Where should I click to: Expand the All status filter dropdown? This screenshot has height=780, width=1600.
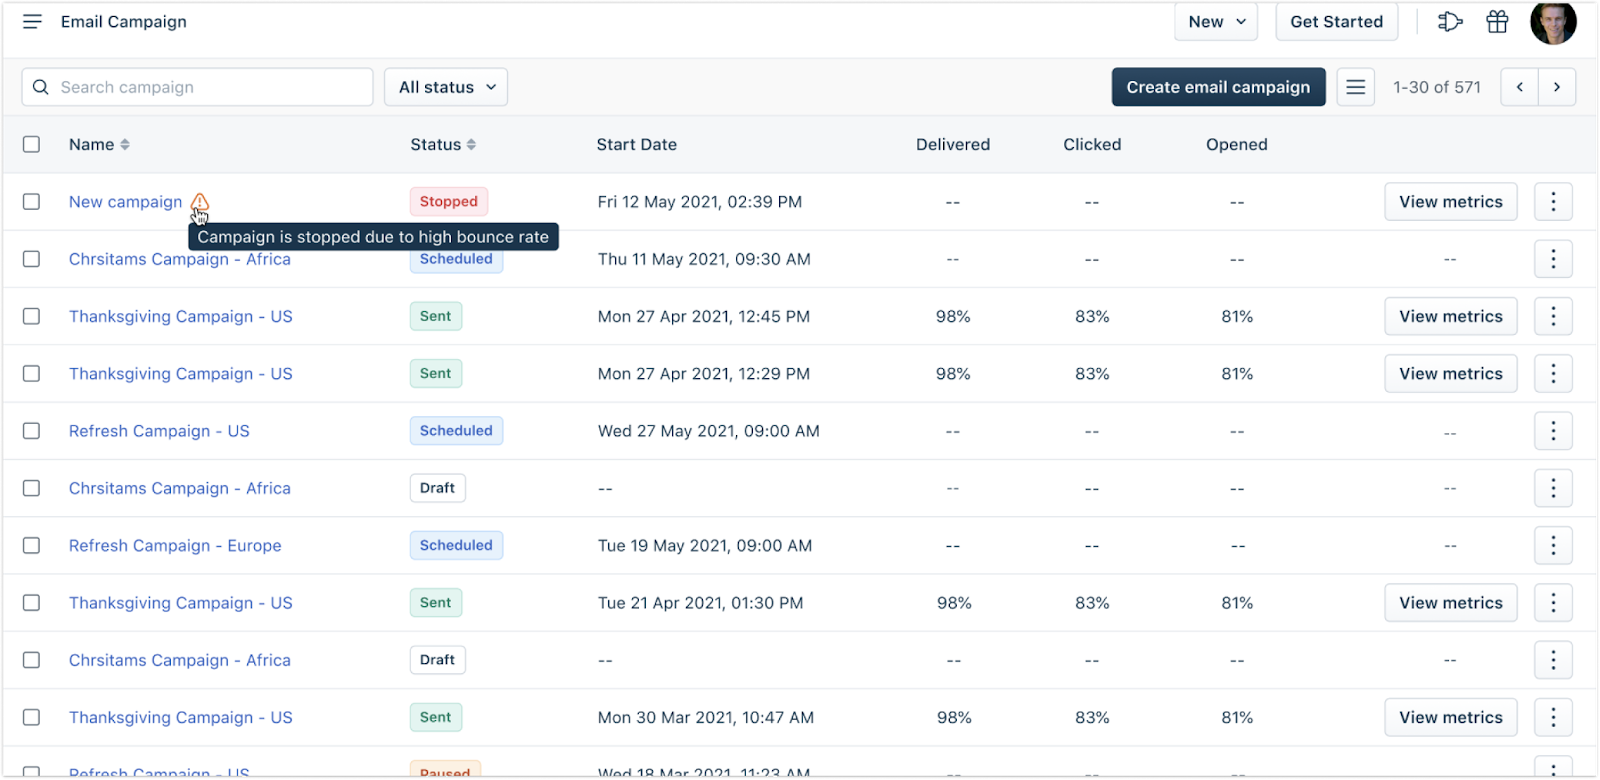(446, 87)
